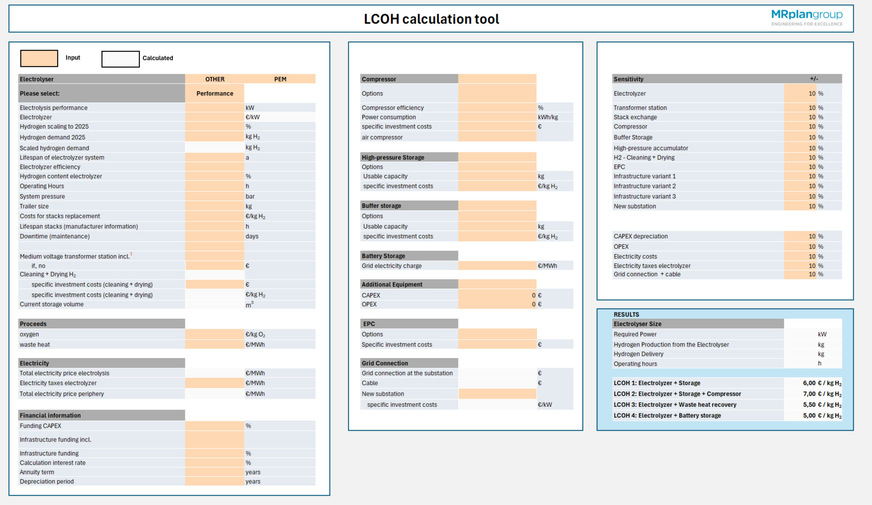Click the white Calculated legend box
872x505 pixels.
pyautogui.click(x=120, y=58)
